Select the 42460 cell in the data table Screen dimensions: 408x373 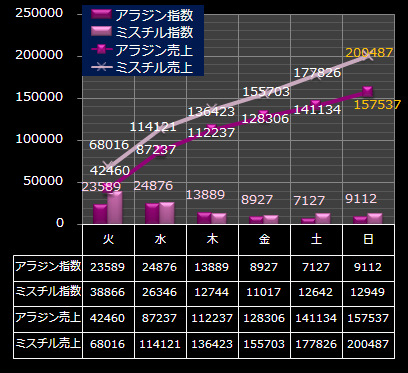click(x=108, y=318)
